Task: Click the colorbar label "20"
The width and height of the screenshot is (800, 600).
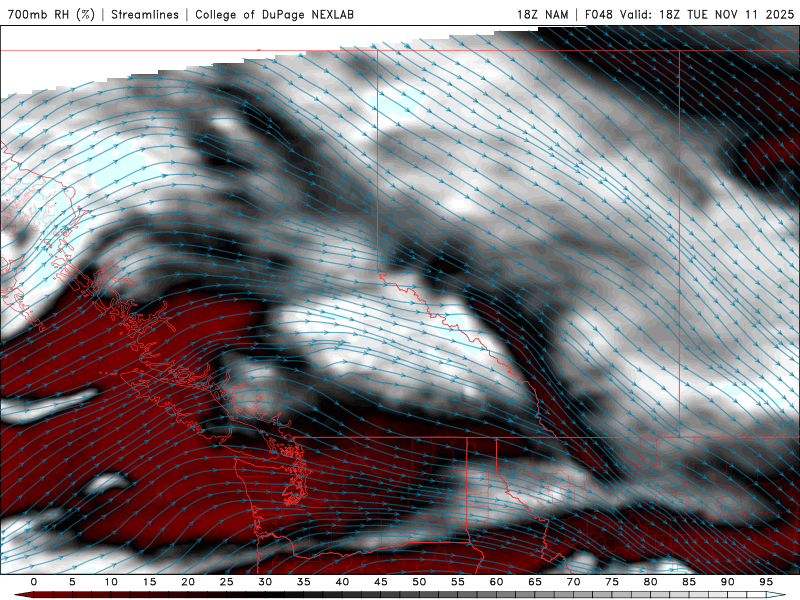Action: tap(188, 582)
